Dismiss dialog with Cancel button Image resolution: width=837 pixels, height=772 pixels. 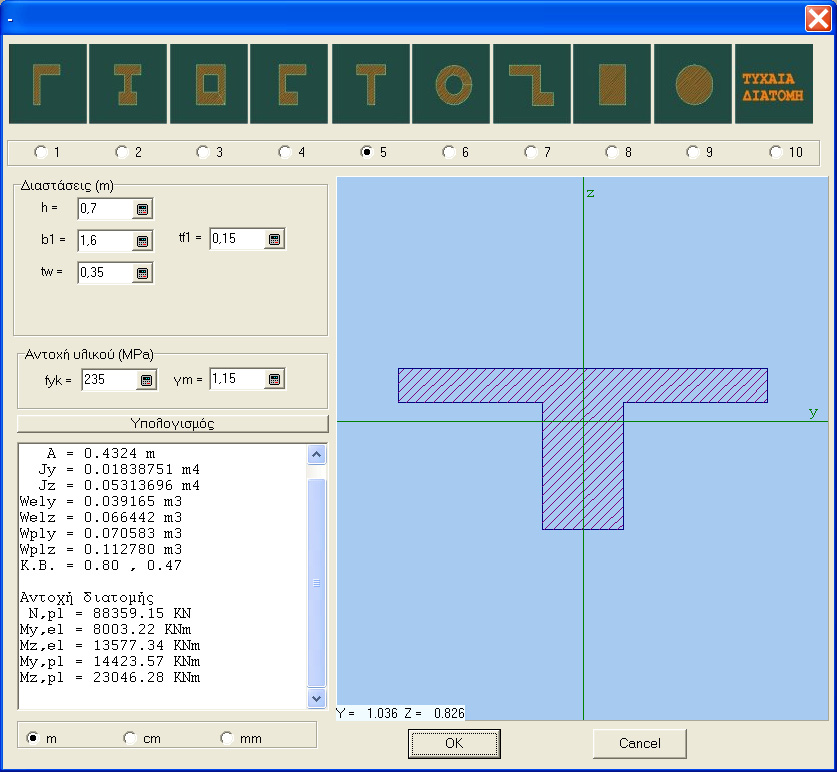coord(639,744)
